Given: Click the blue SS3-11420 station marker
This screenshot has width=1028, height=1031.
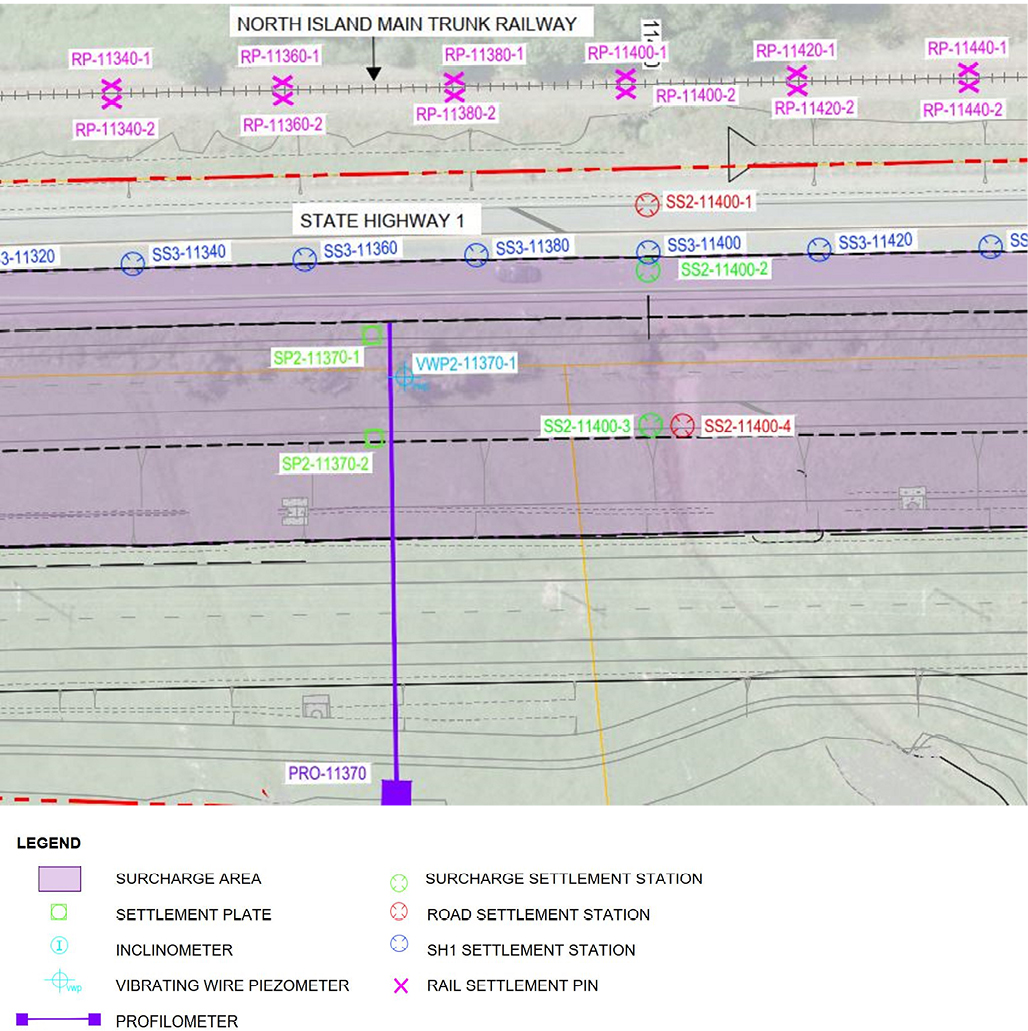Looking at the screenshot, I should 819,249.
